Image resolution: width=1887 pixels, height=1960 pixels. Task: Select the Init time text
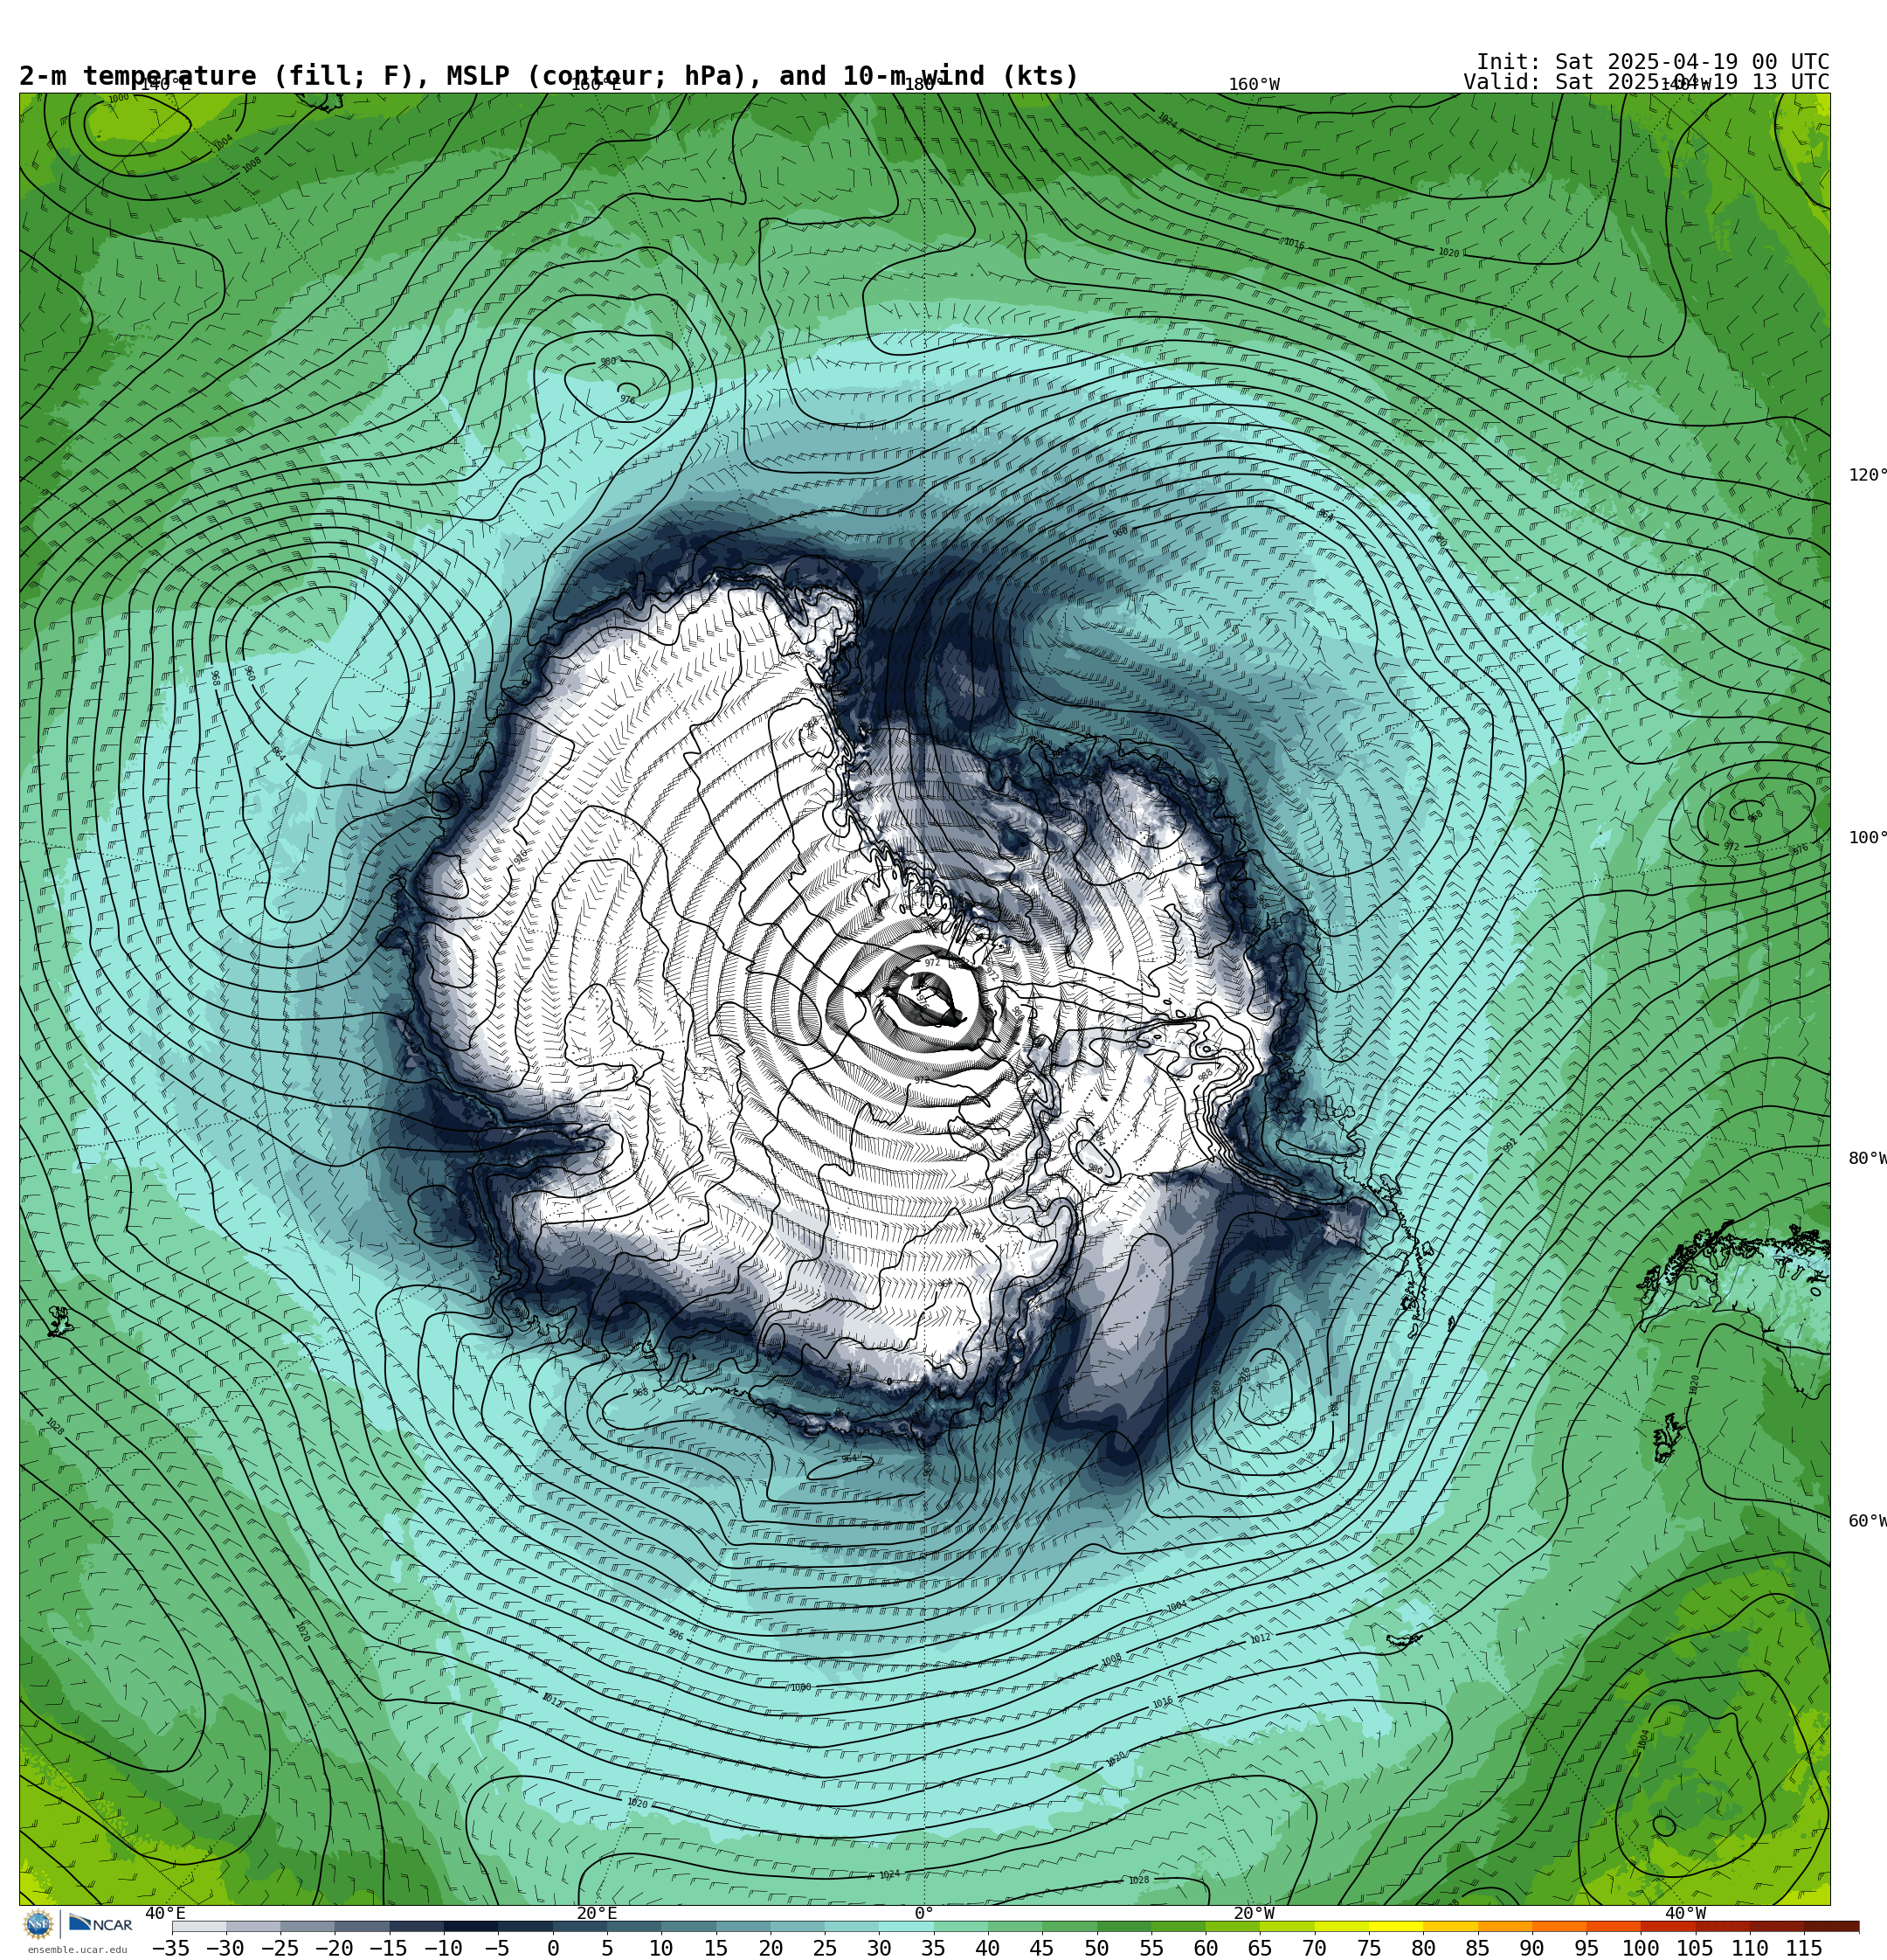tap(1652, 62)
